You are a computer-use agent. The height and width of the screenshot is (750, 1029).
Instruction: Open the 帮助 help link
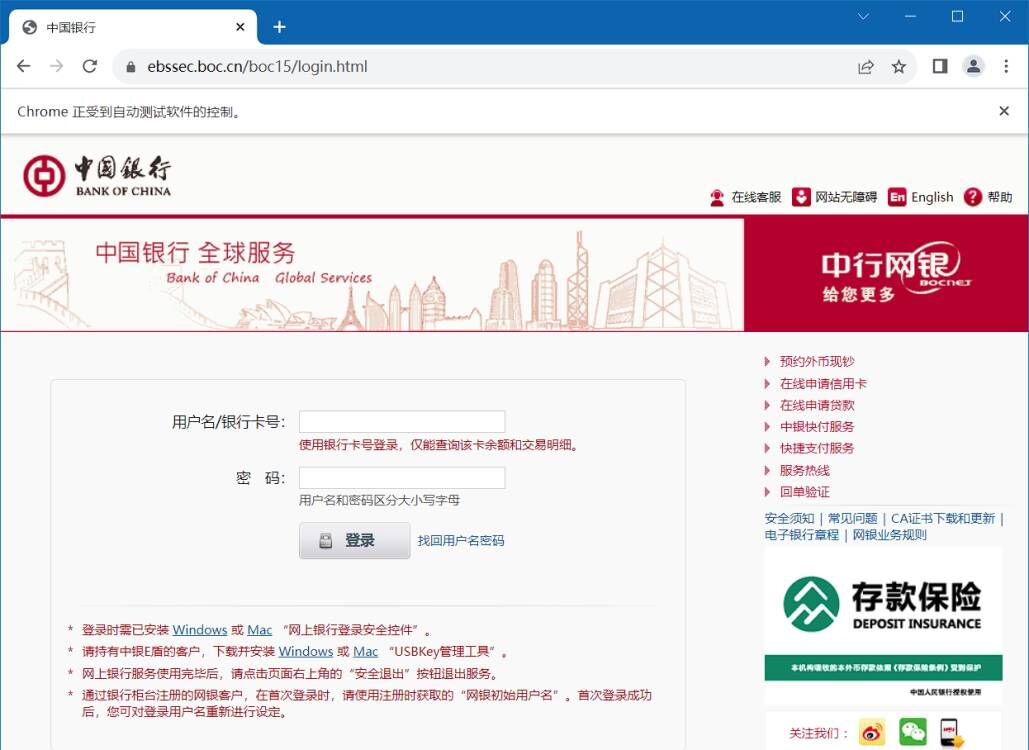pos(988,198)
